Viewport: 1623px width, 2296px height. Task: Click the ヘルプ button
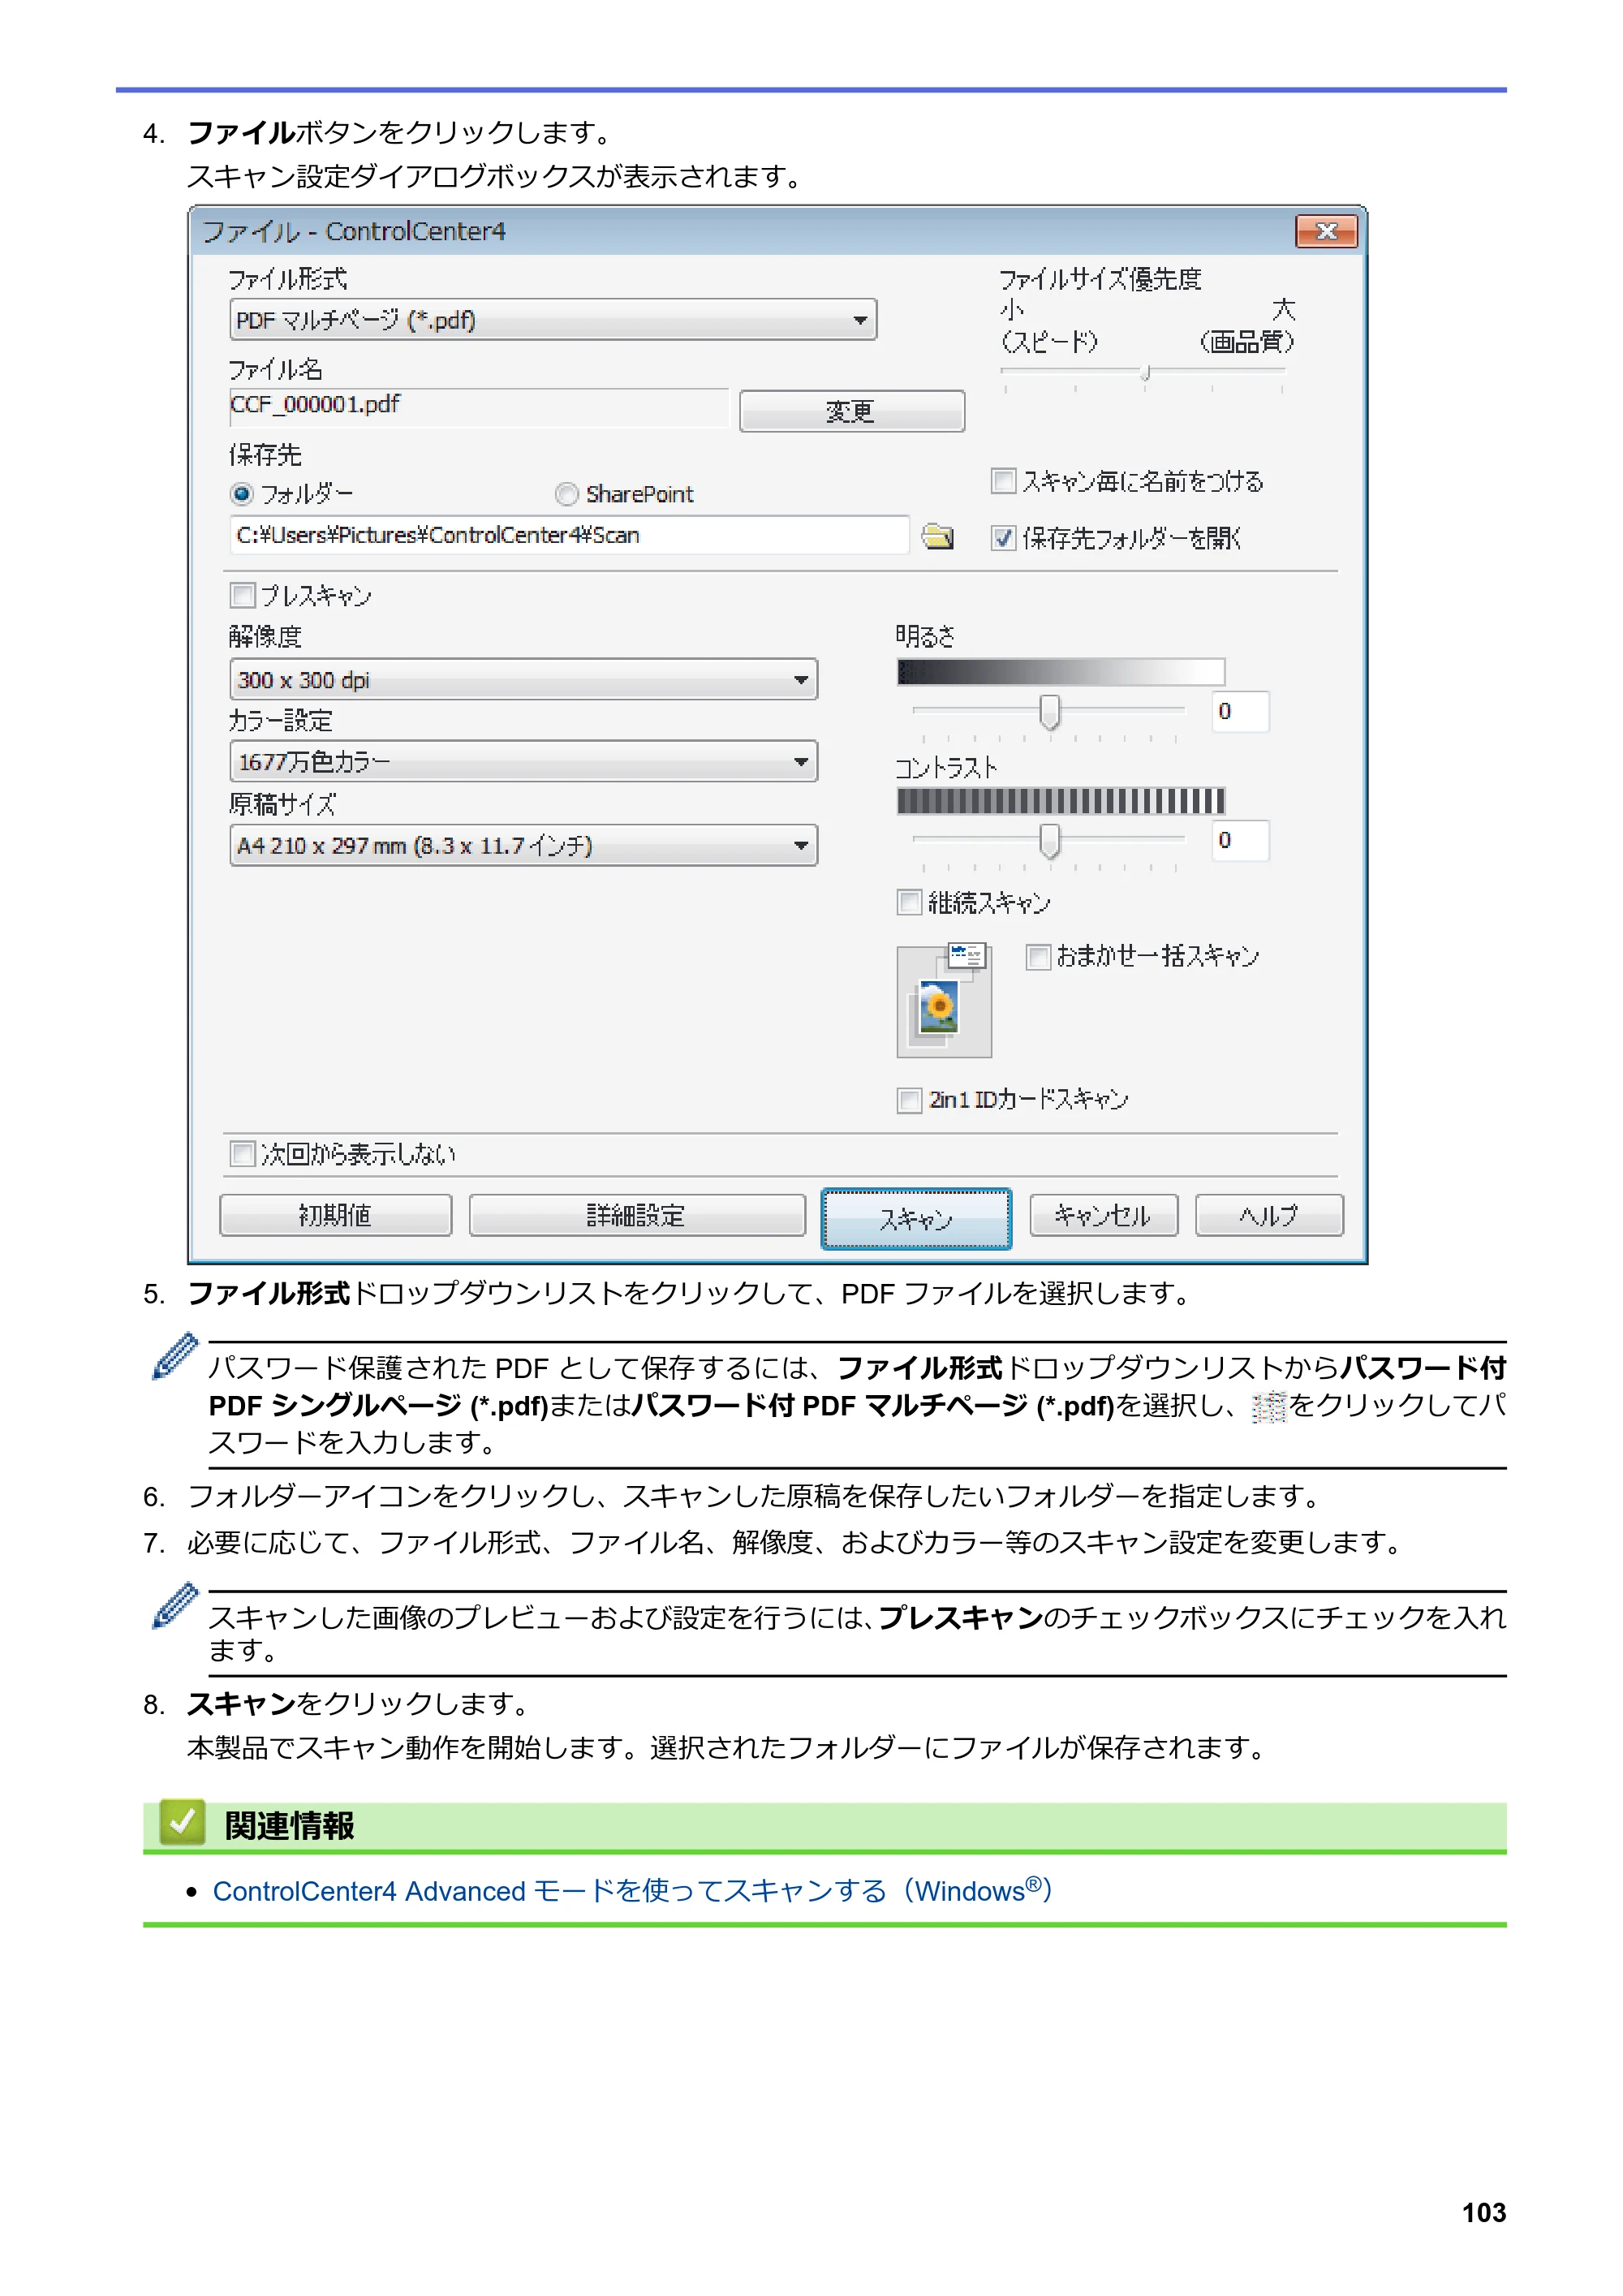(1269, 1216)
